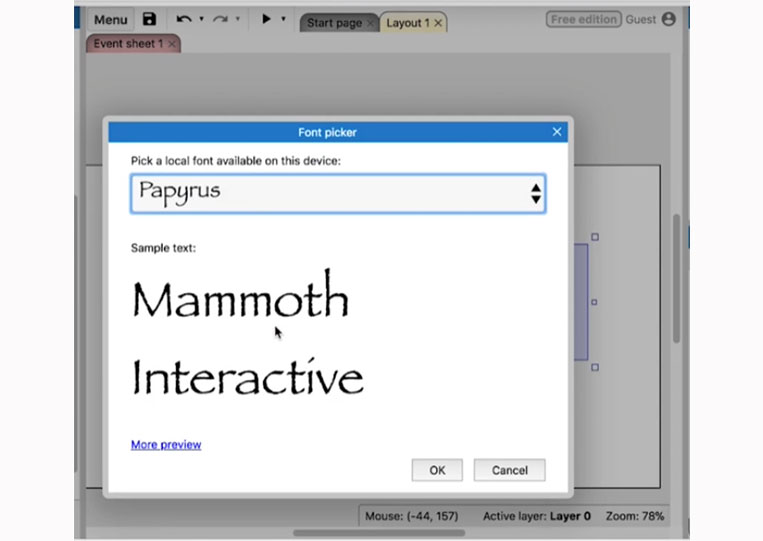The width and height of the screenshot is (763, 541).
Task: Close the Event sheet 1 tab
Action: pos(172,44)
